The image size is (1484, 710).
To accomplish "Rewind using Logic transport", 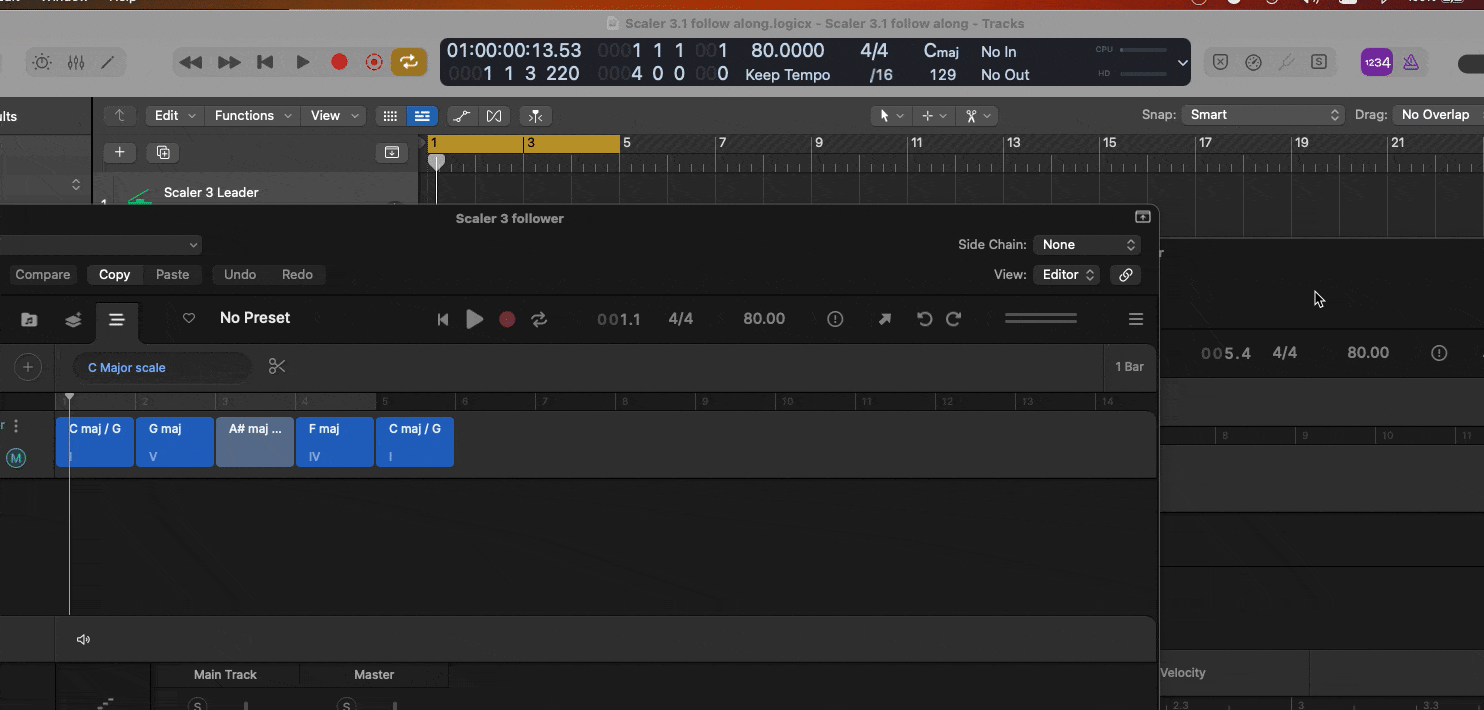I will click(x=190, y=62).
